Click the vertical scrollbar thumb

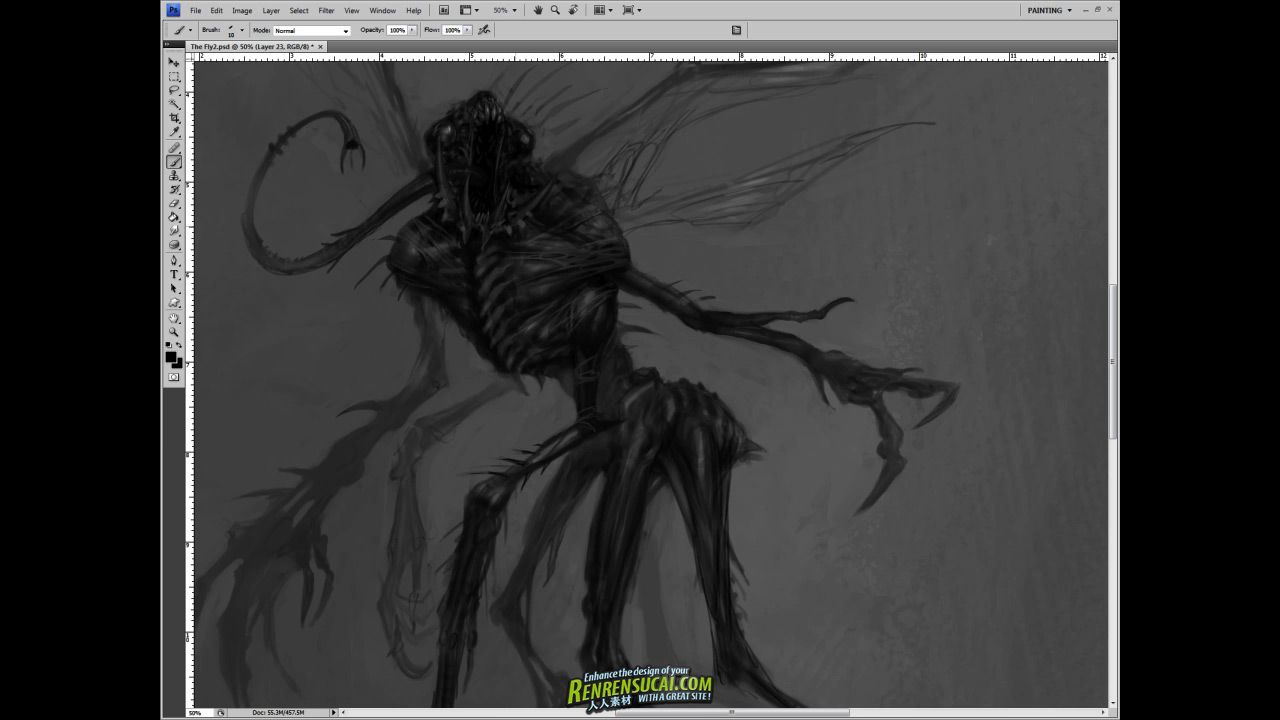[1113, 361]
